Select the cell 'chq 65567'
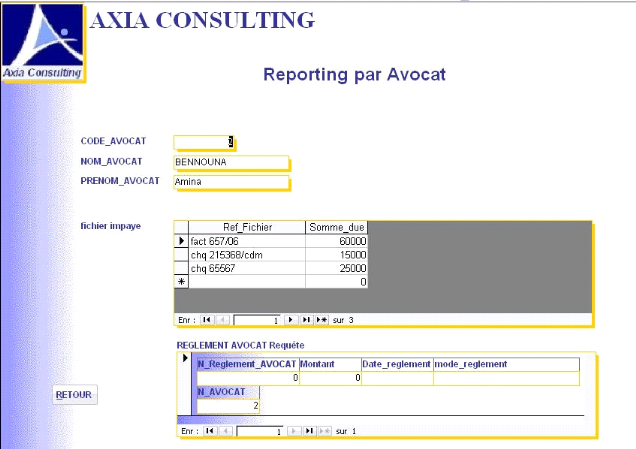Screen dimensions: 636x449 coord(247,268)
